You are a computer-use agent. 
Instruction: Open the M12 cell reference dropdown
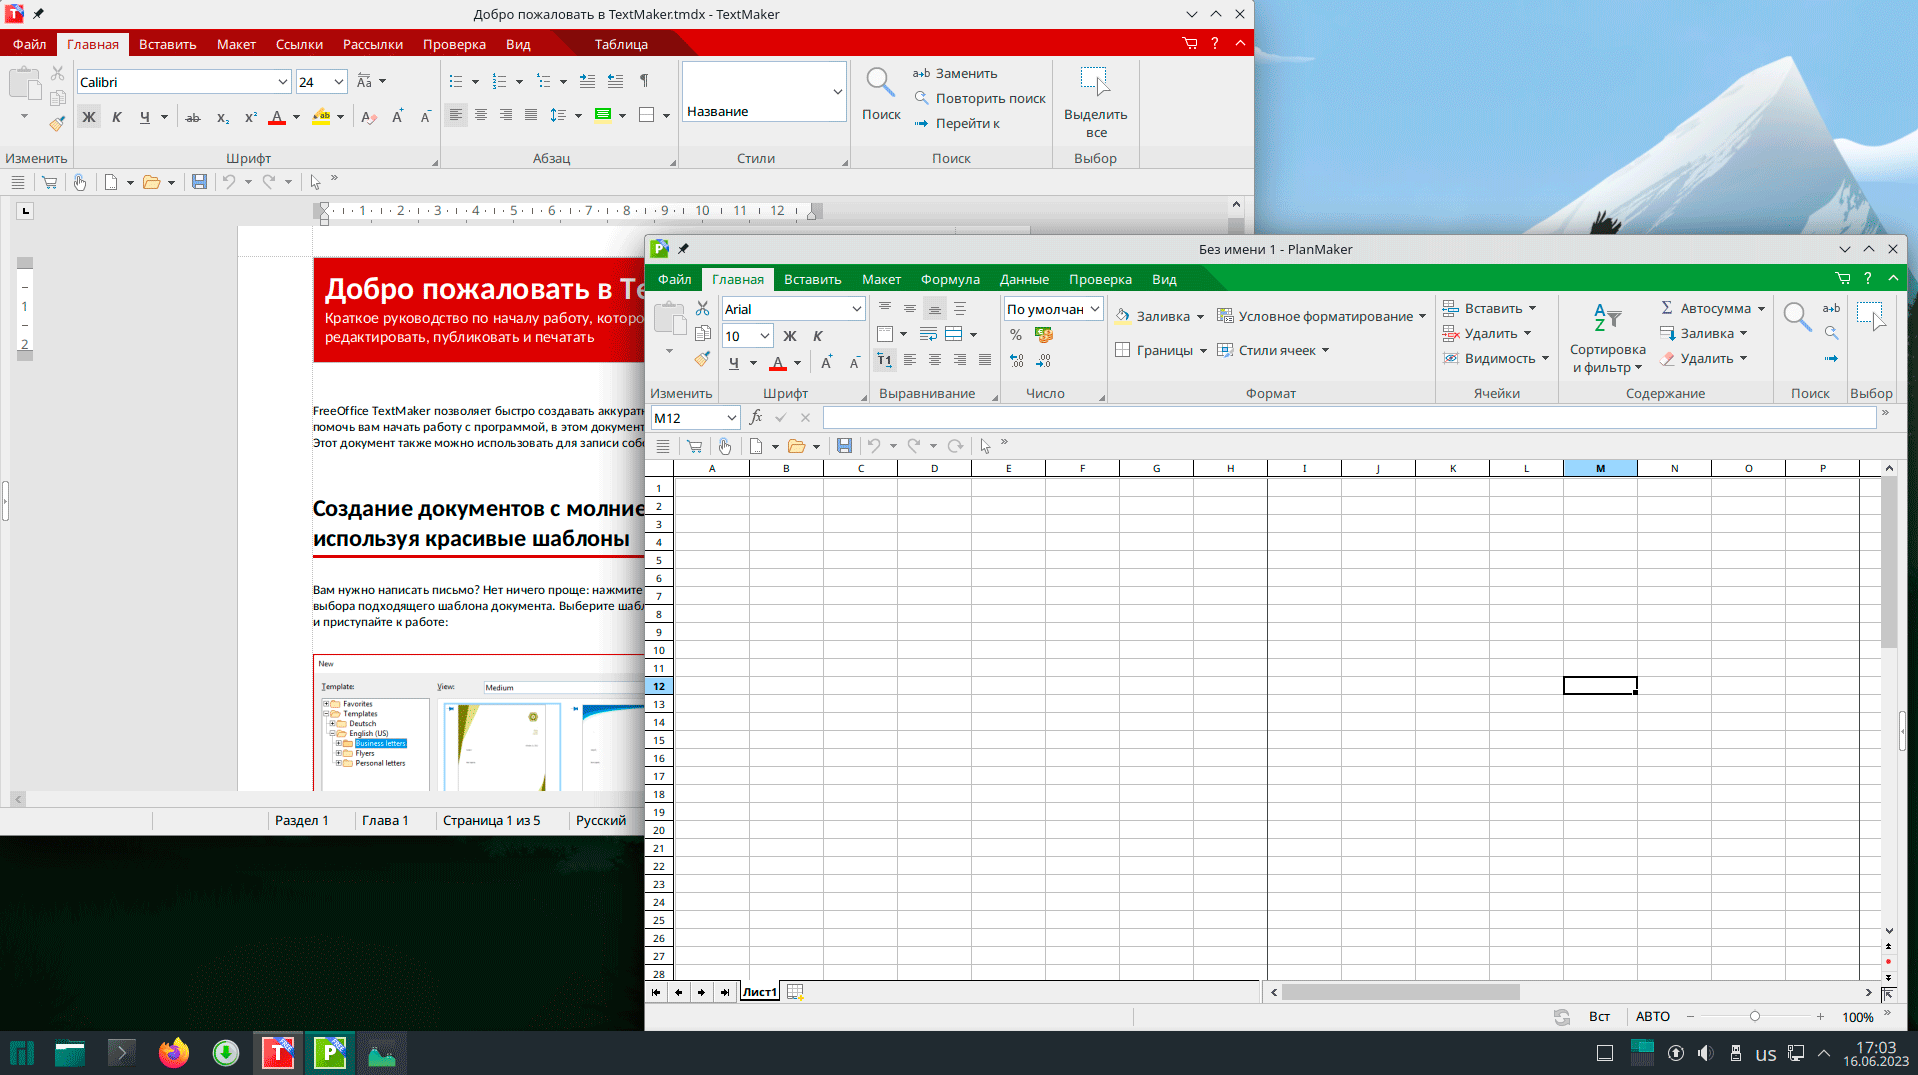tap(731, 418)
